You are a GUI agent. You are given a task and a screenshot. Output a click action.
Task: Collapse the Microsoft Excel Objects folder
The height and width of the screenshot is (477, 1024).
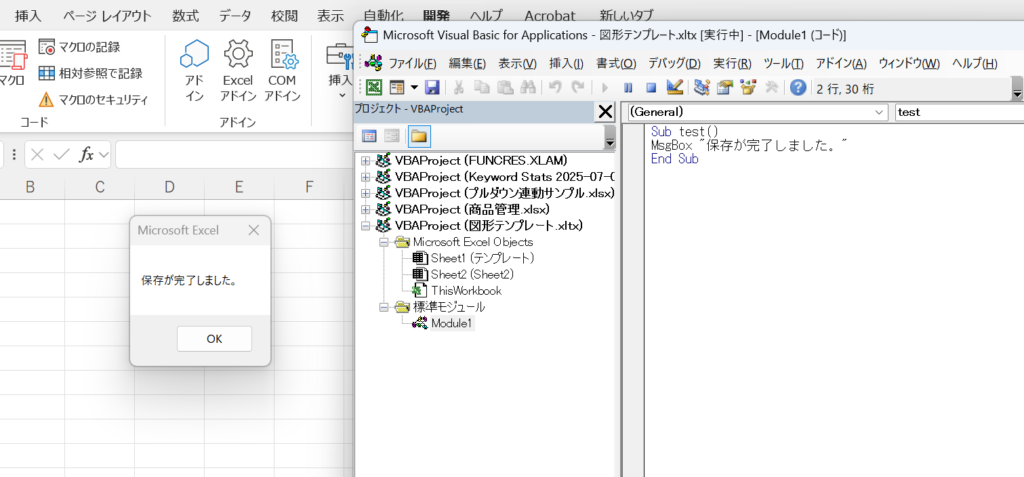(x=383, y=242)
